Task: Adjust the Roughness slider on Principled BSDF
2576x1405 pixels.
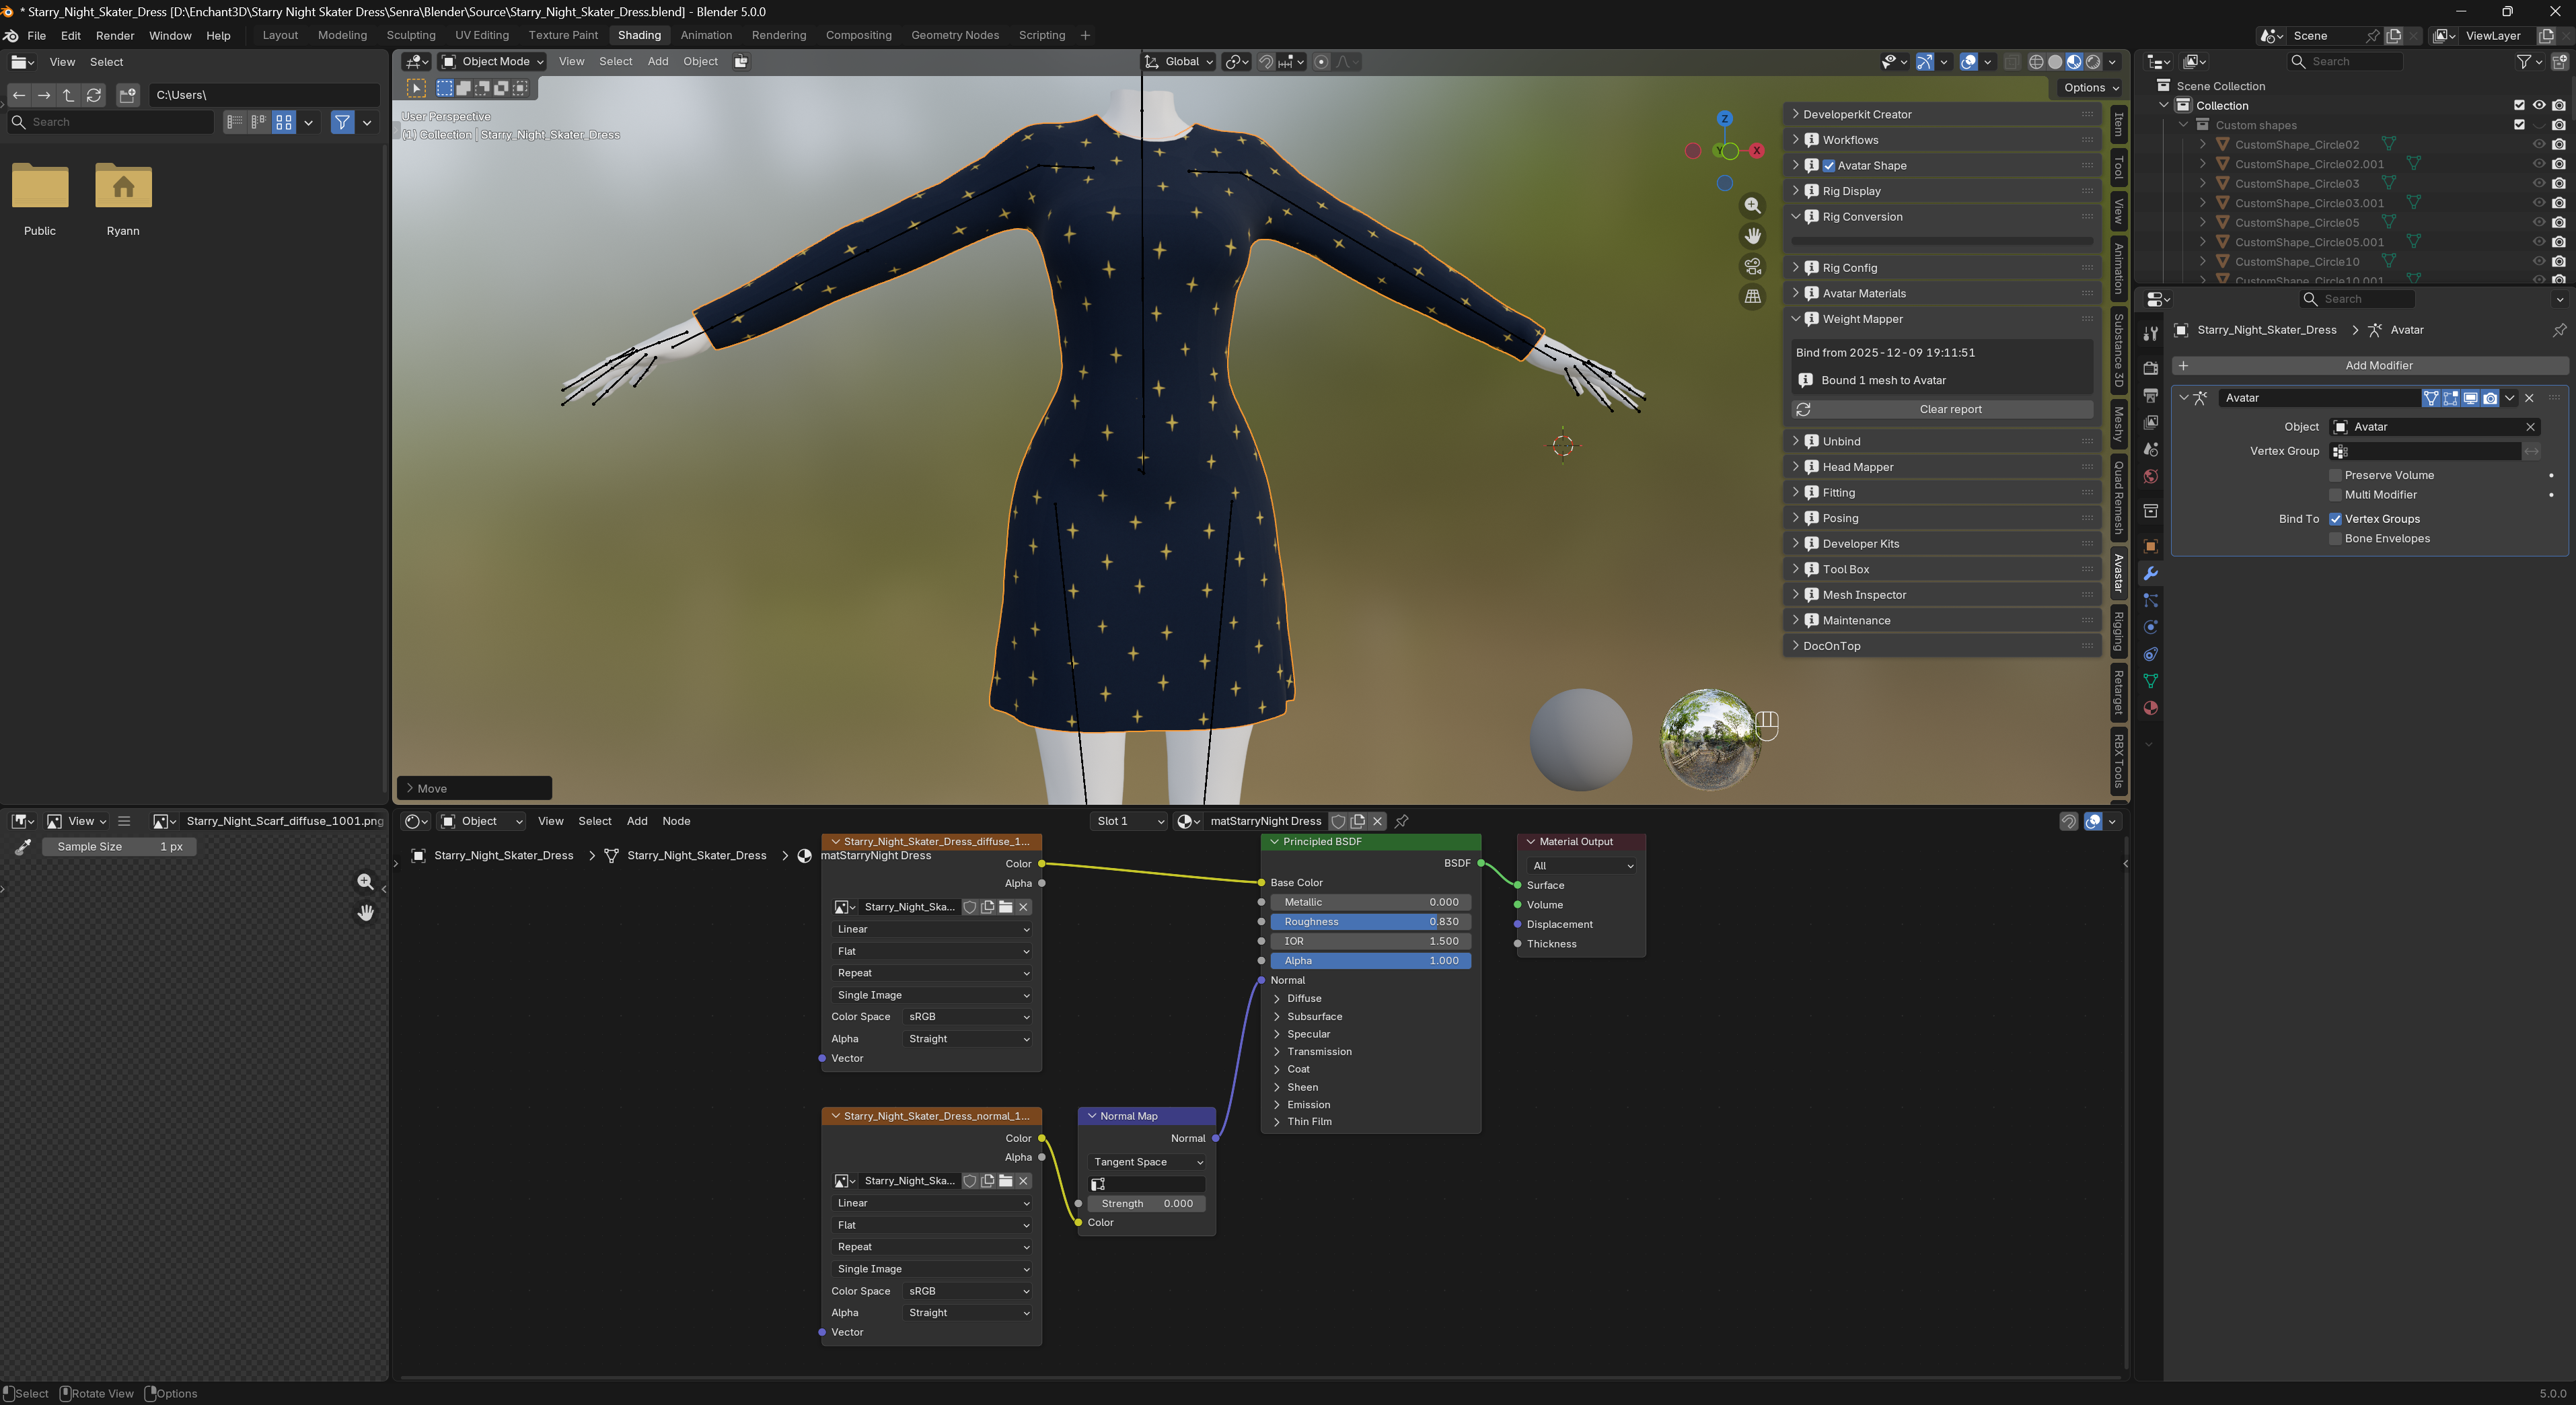Action: 1370,922
